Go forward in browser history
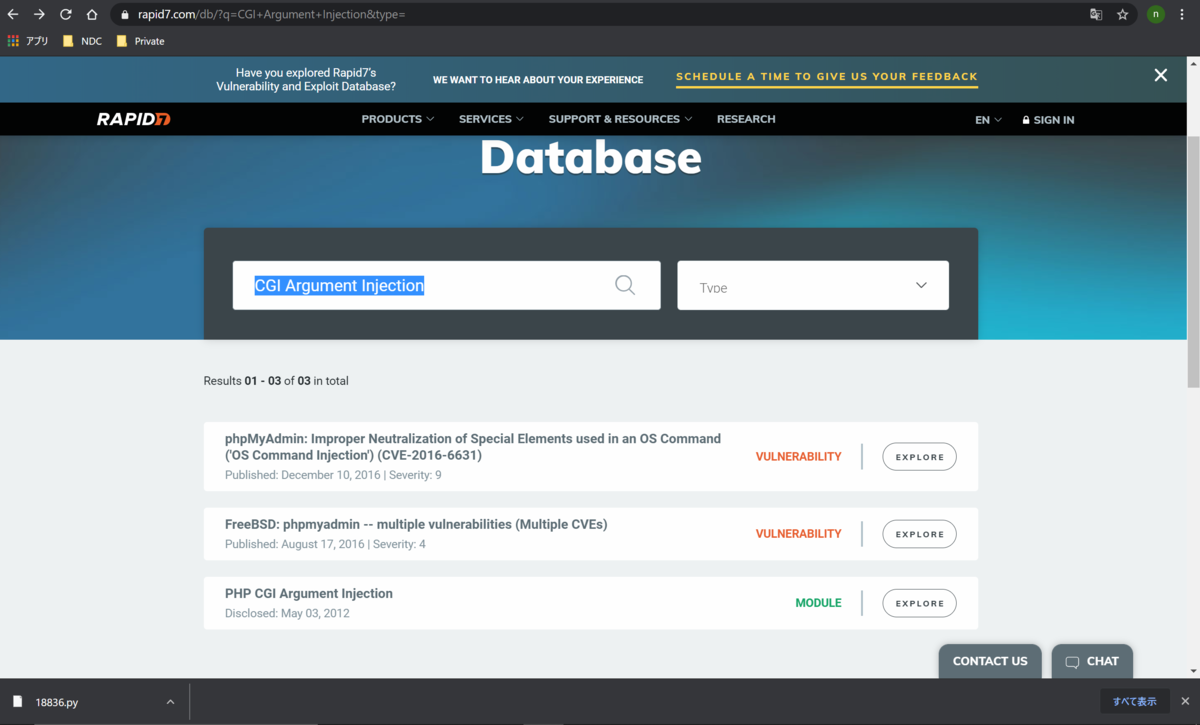The height and width of the screenshot is (725, 1200). click(x=39, y=15)
